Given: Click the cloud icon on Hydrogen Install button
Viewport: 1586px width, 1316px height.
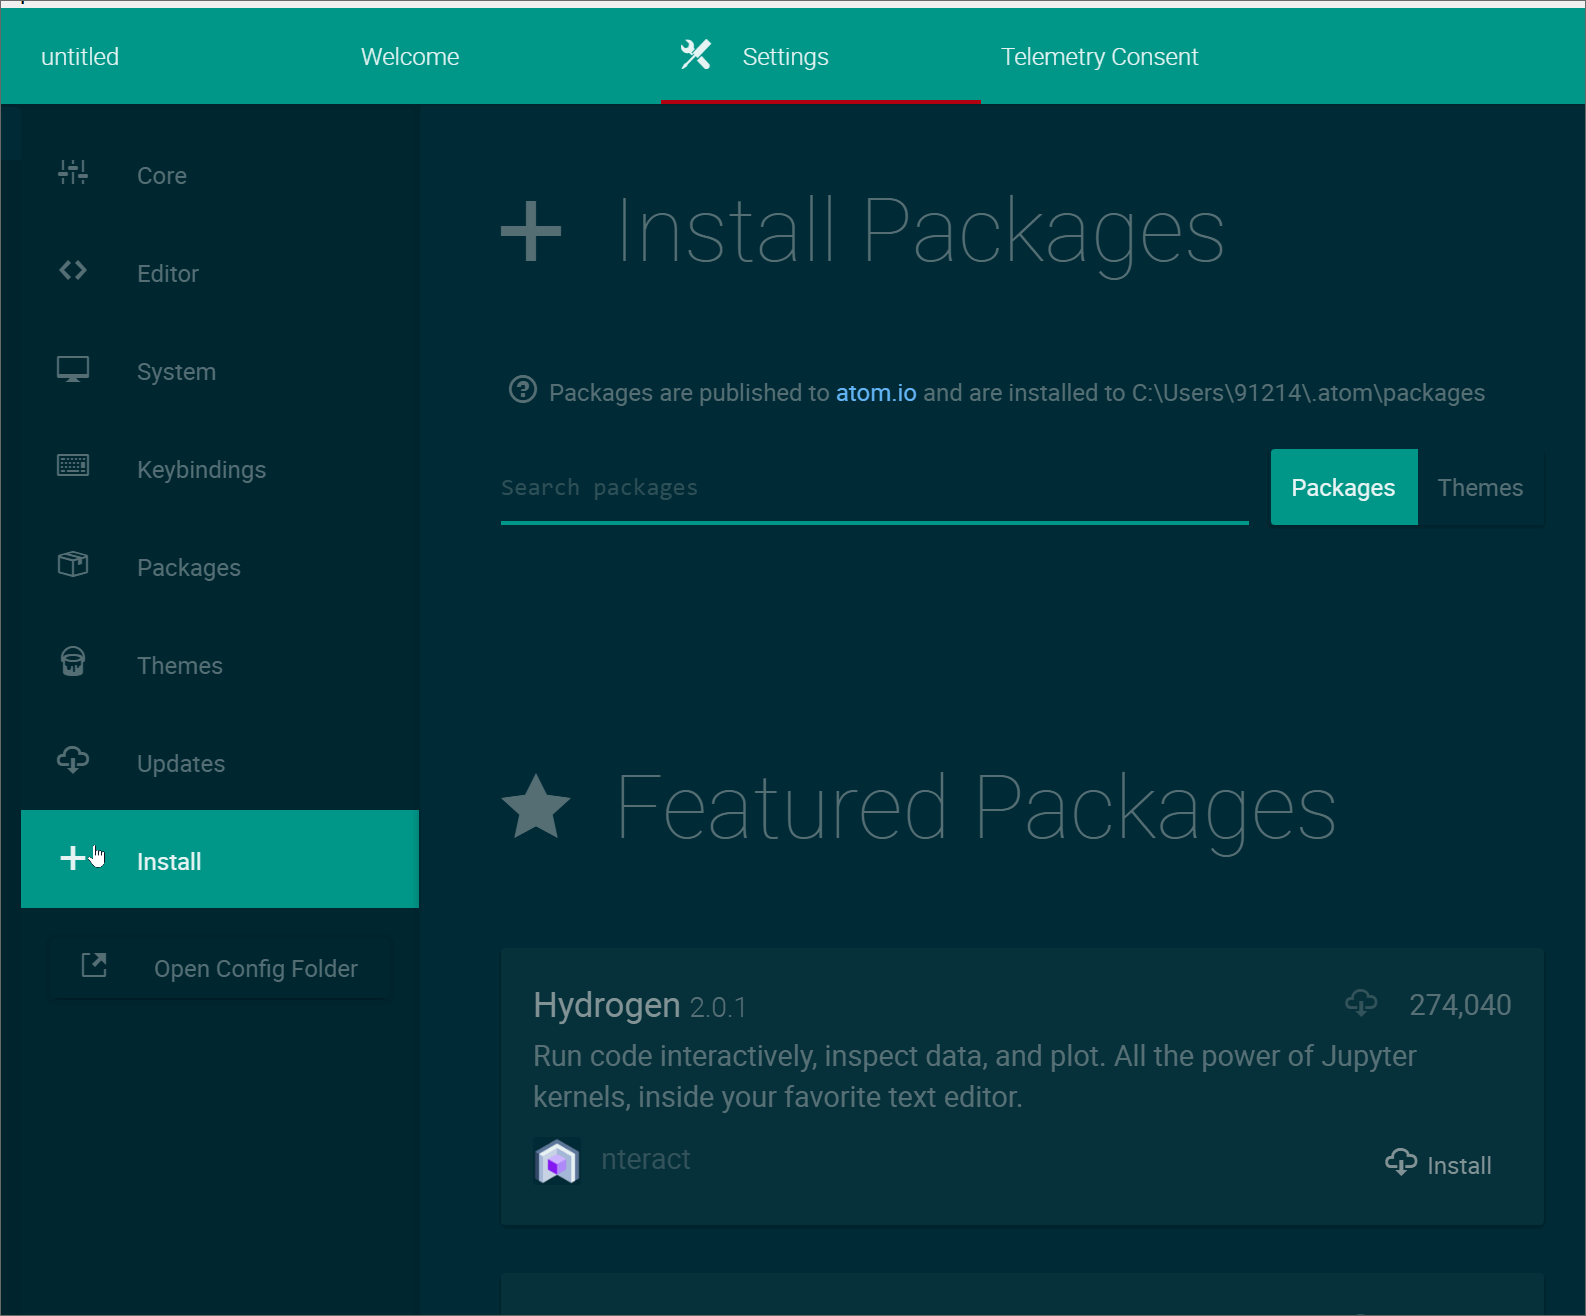Looking at the screenshot, I should 1401,1161.
